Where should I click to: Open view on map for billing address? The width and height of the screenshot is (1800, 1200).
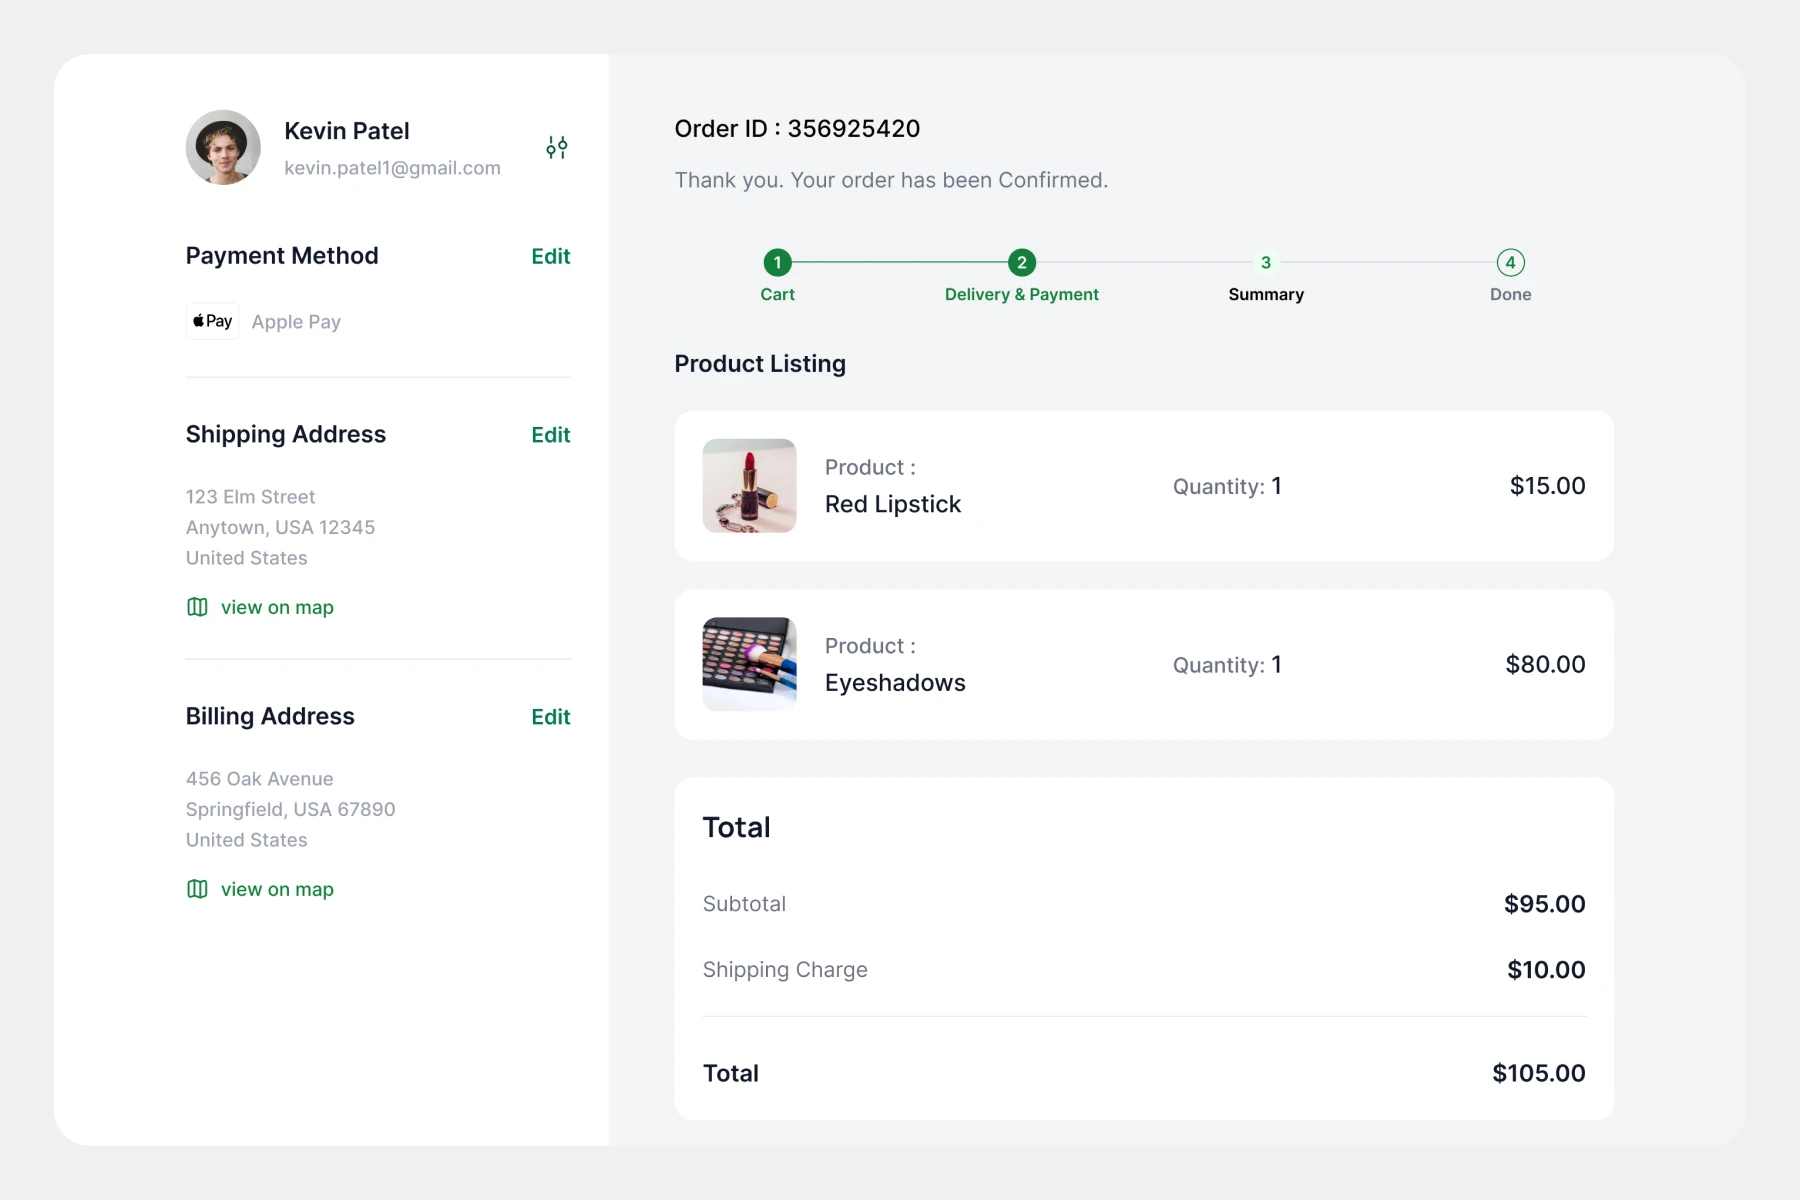pyautogui.click(x=277, y=889)
